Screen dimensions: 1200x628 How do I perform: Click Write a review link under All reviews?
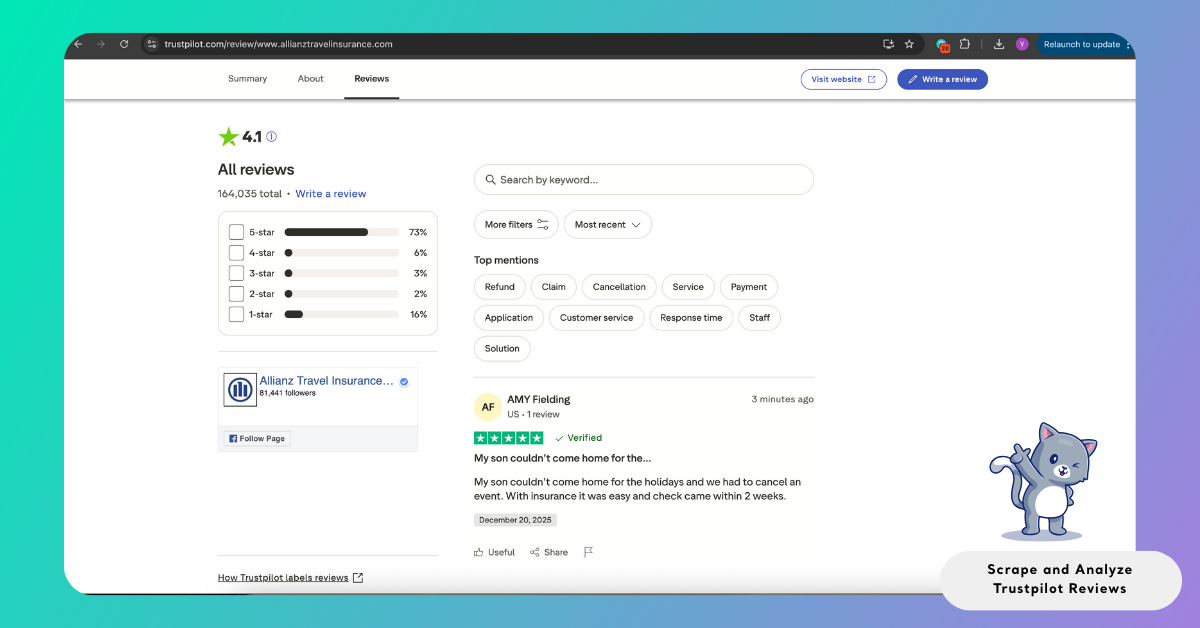coord(331,194)
